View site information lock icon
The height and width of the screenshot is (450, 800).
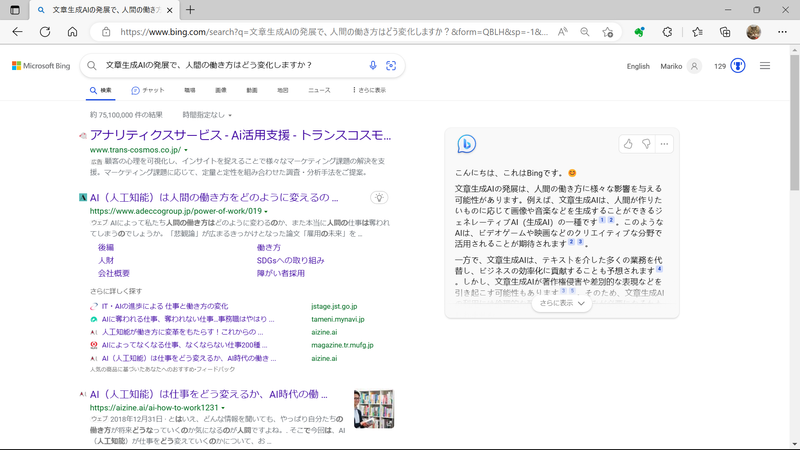pos(106,32)
